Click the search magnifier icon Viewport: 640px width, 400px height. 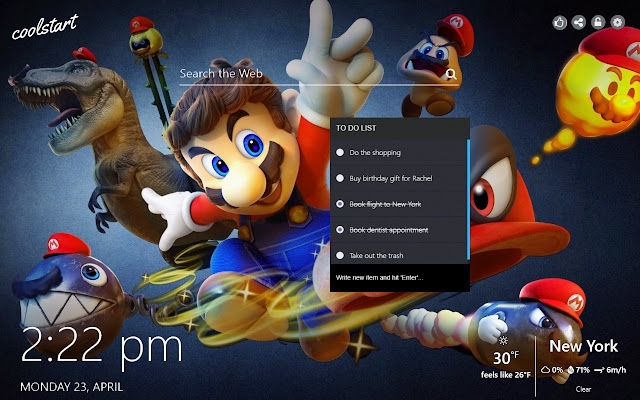pyautogui.click(x=451, y=73)
